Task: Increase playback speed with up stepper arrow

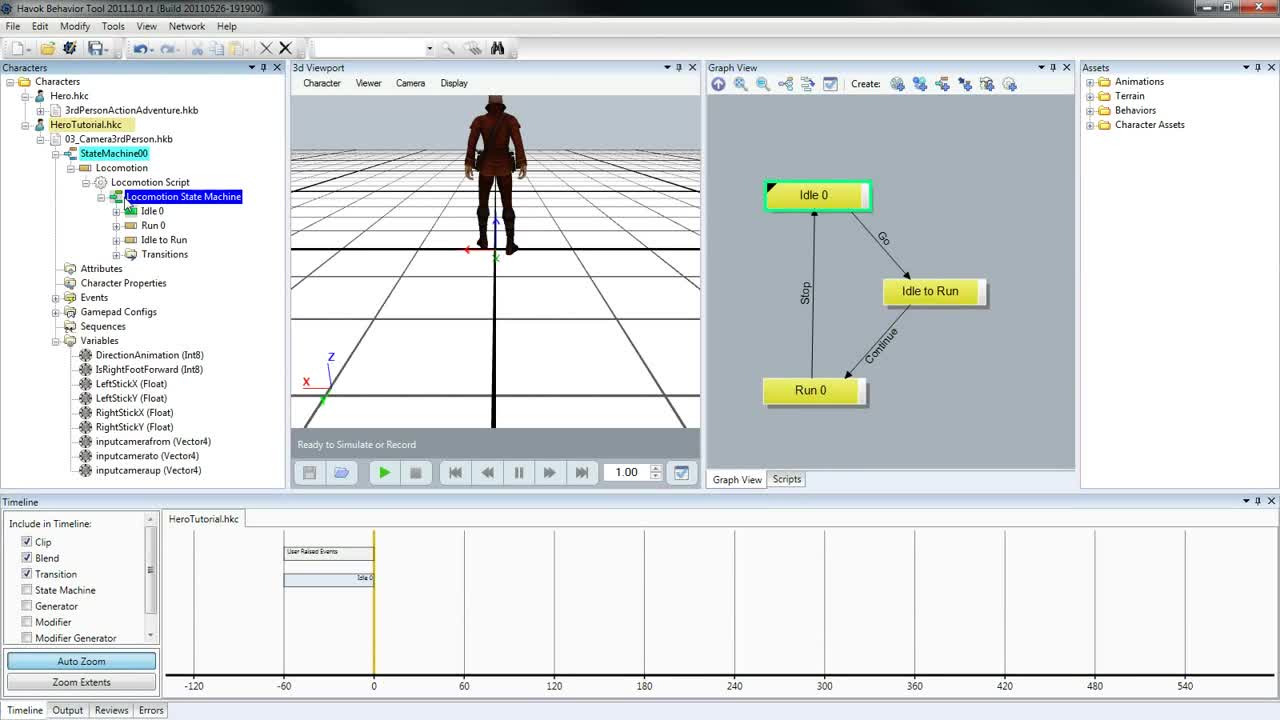Action: (656, 468)
